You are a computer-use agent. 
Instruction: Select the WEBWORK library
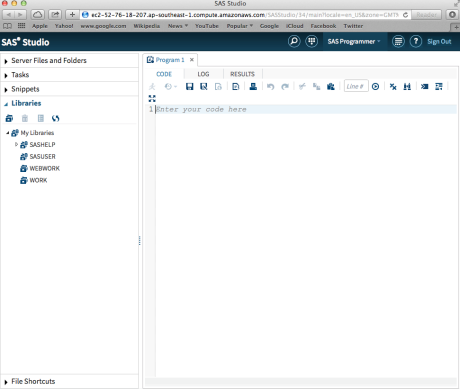tap(44, 169)
